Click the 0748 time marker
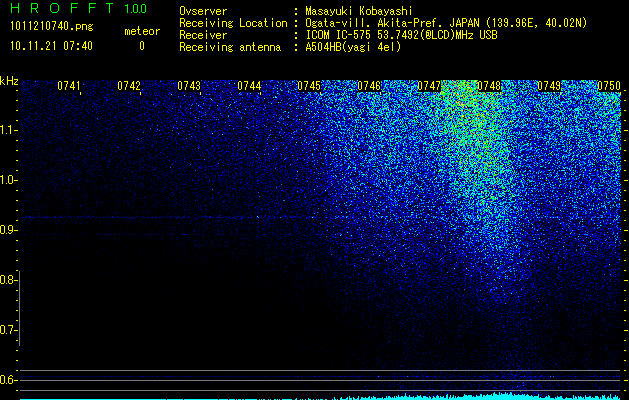Viewport: 629px width, 400px height. coord(489,86)
